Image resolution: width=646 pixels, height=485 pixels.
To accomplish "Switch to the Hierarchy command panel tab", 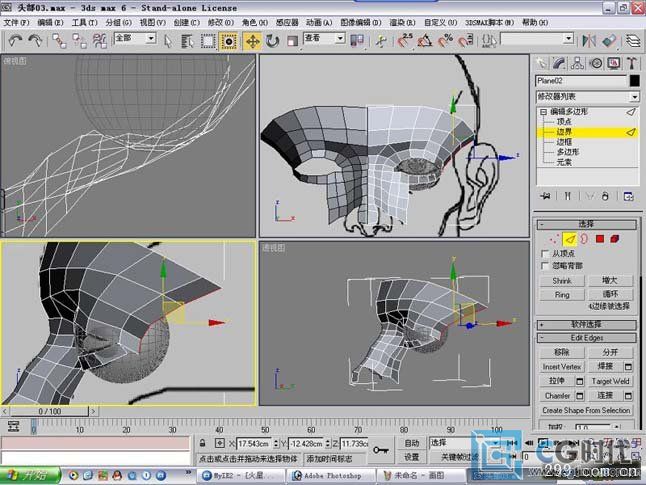I will 577,63.
